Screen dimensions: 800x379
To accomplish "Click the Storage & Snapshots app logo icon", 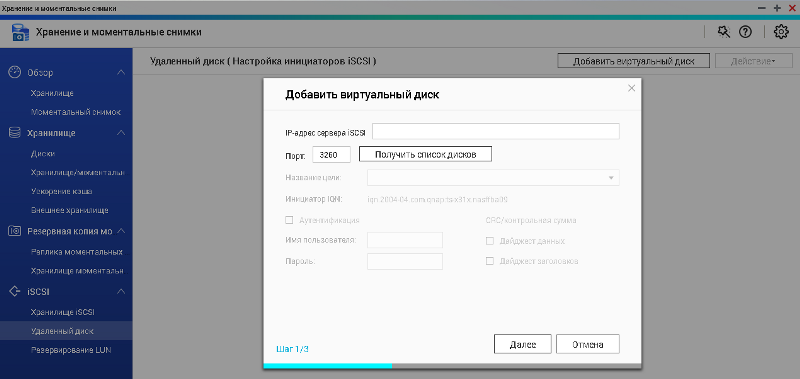I will coord(20,33).
